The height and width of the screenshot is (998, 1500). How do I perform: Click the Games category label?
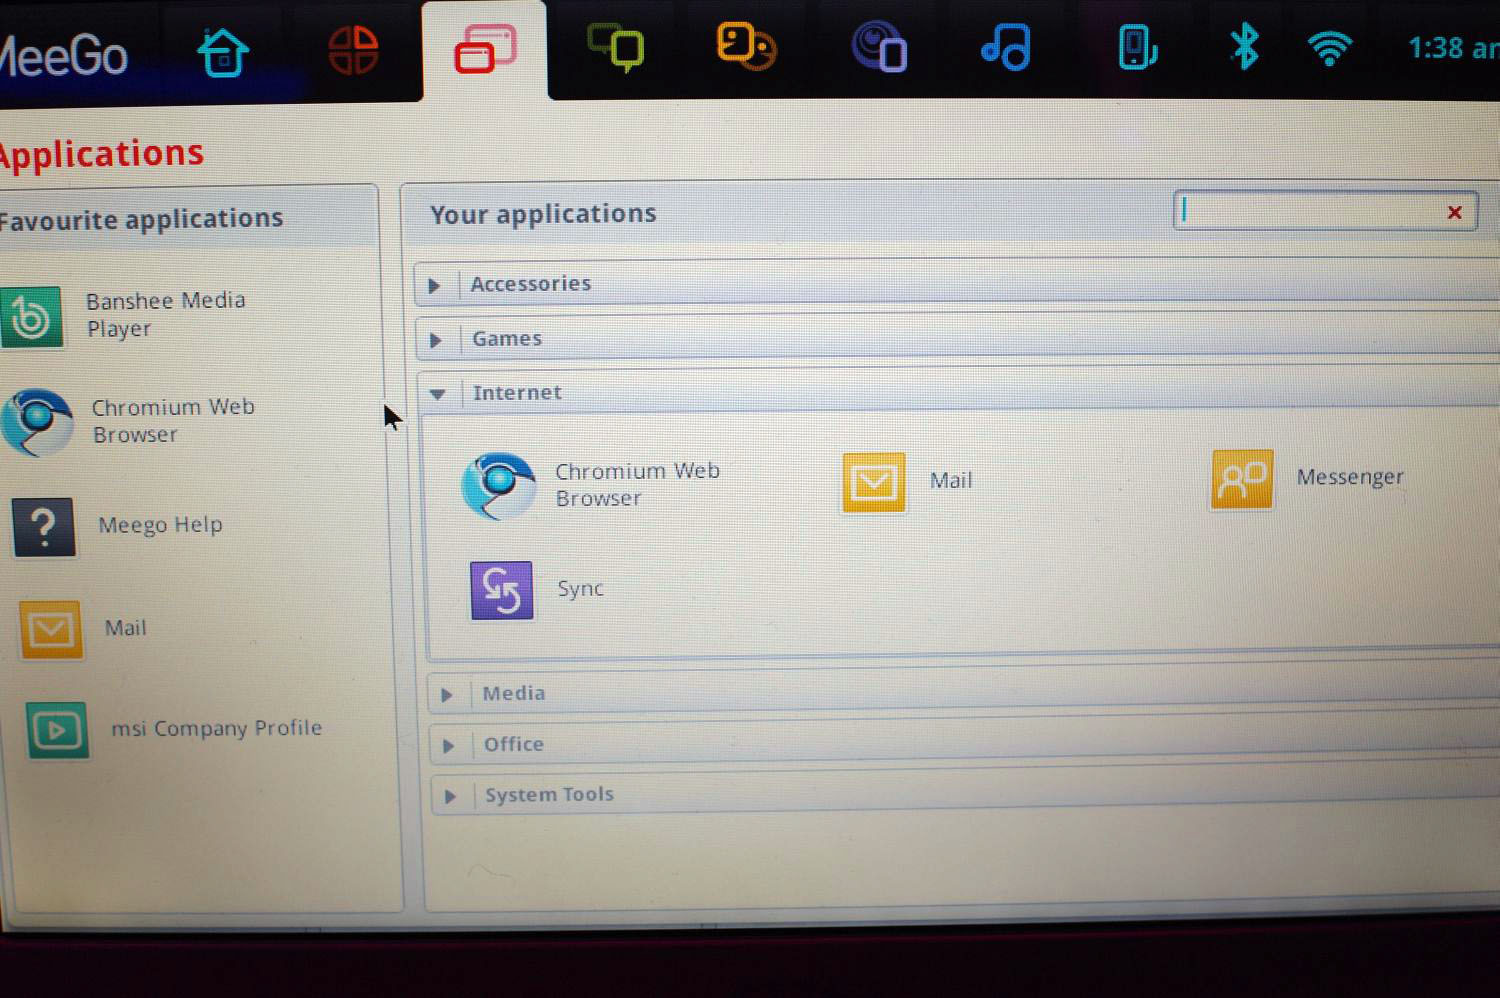click(x=507, y=339)
